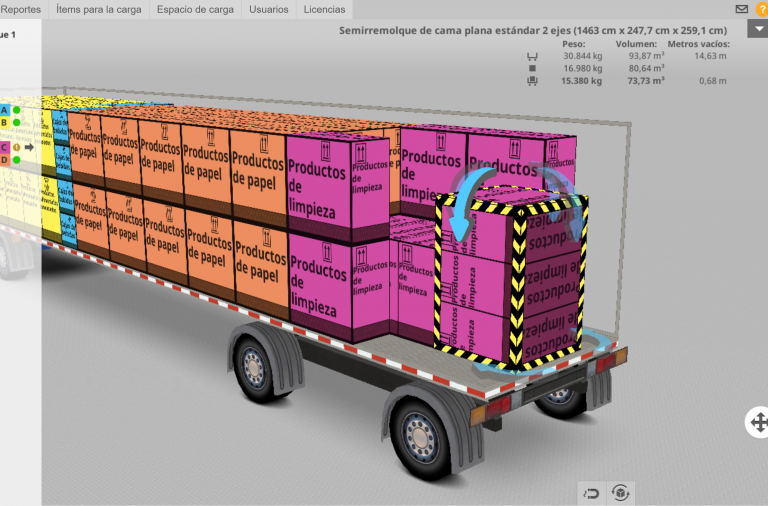Switch to Espacio de carga tab
The height and width of the screenshot is (506, 768).
(x=195, y=9)
